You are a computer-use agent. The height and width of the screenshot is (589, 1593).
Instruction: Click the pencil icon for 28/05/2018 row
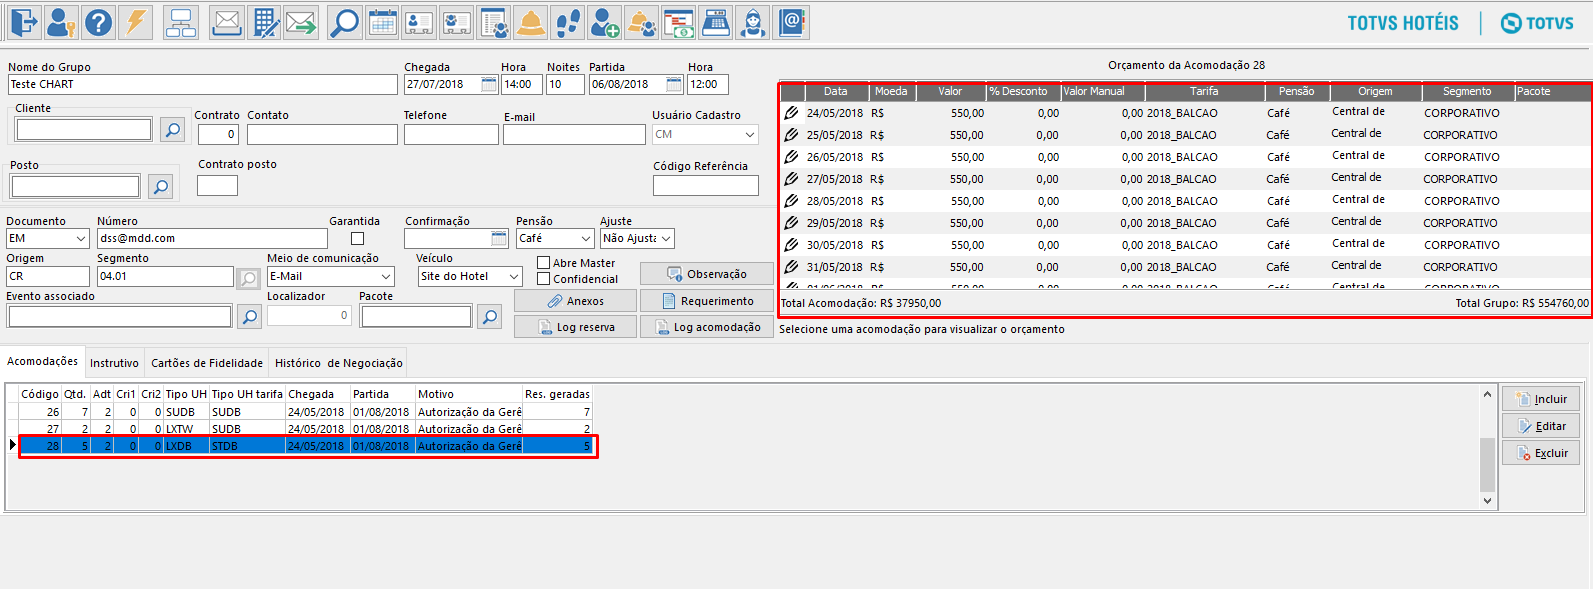(791, 201)
